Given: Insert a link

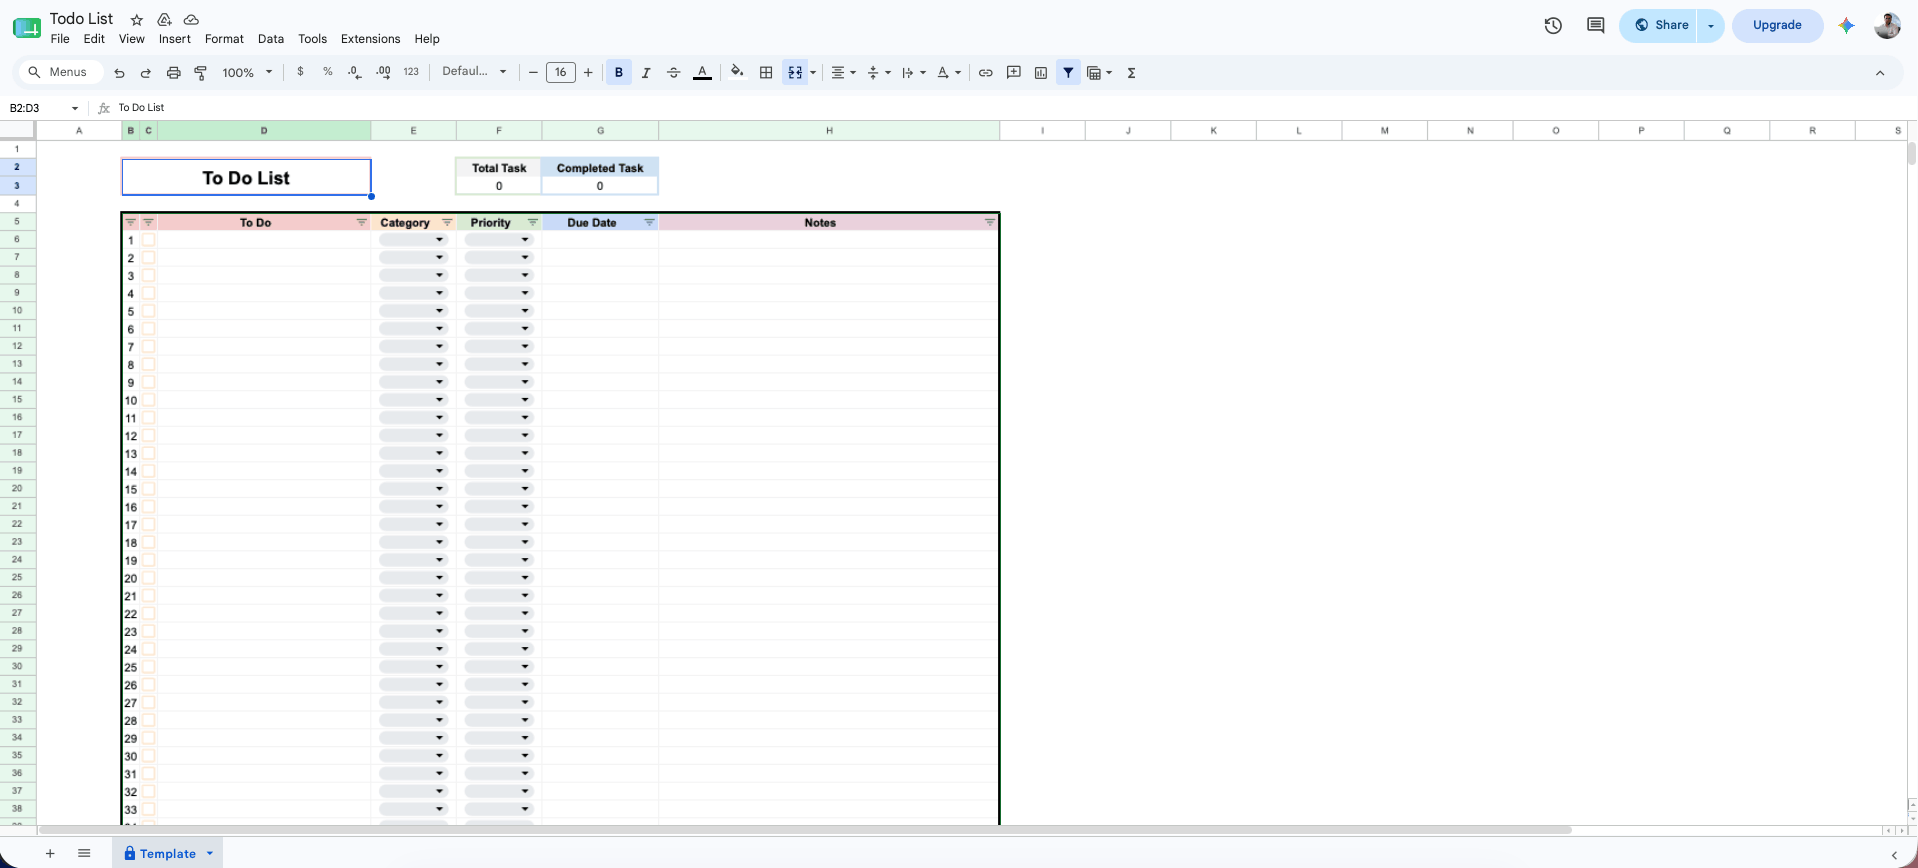Looking at the screenshot, I should [985, 73].
